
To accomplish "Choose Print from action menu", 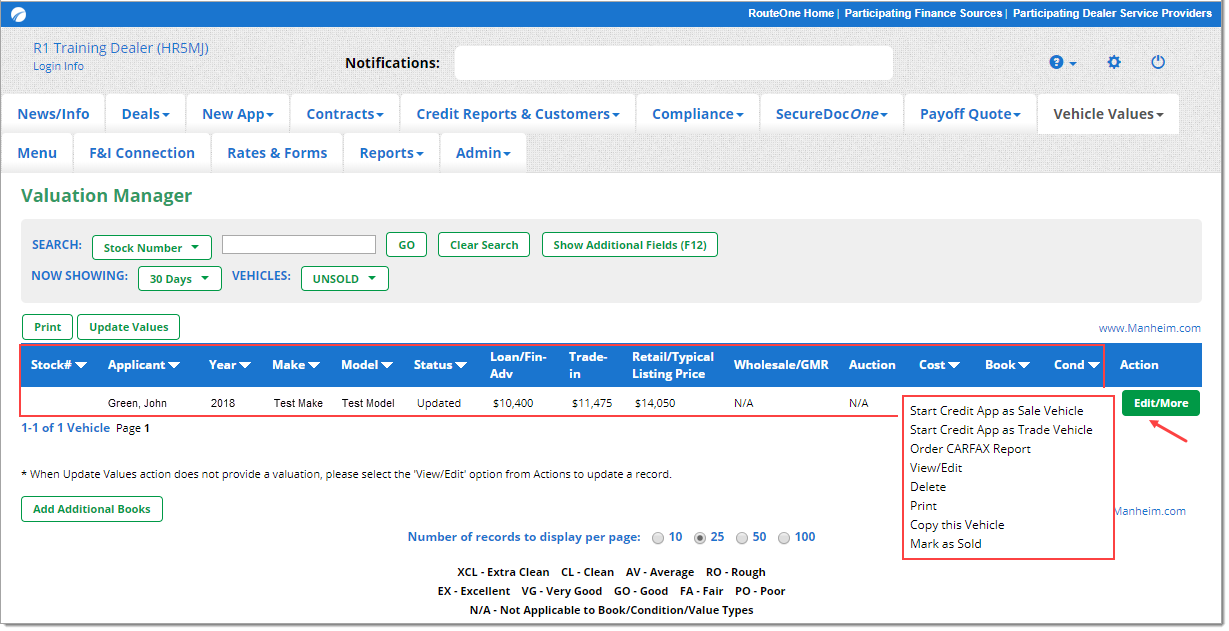I will [923, 506].
